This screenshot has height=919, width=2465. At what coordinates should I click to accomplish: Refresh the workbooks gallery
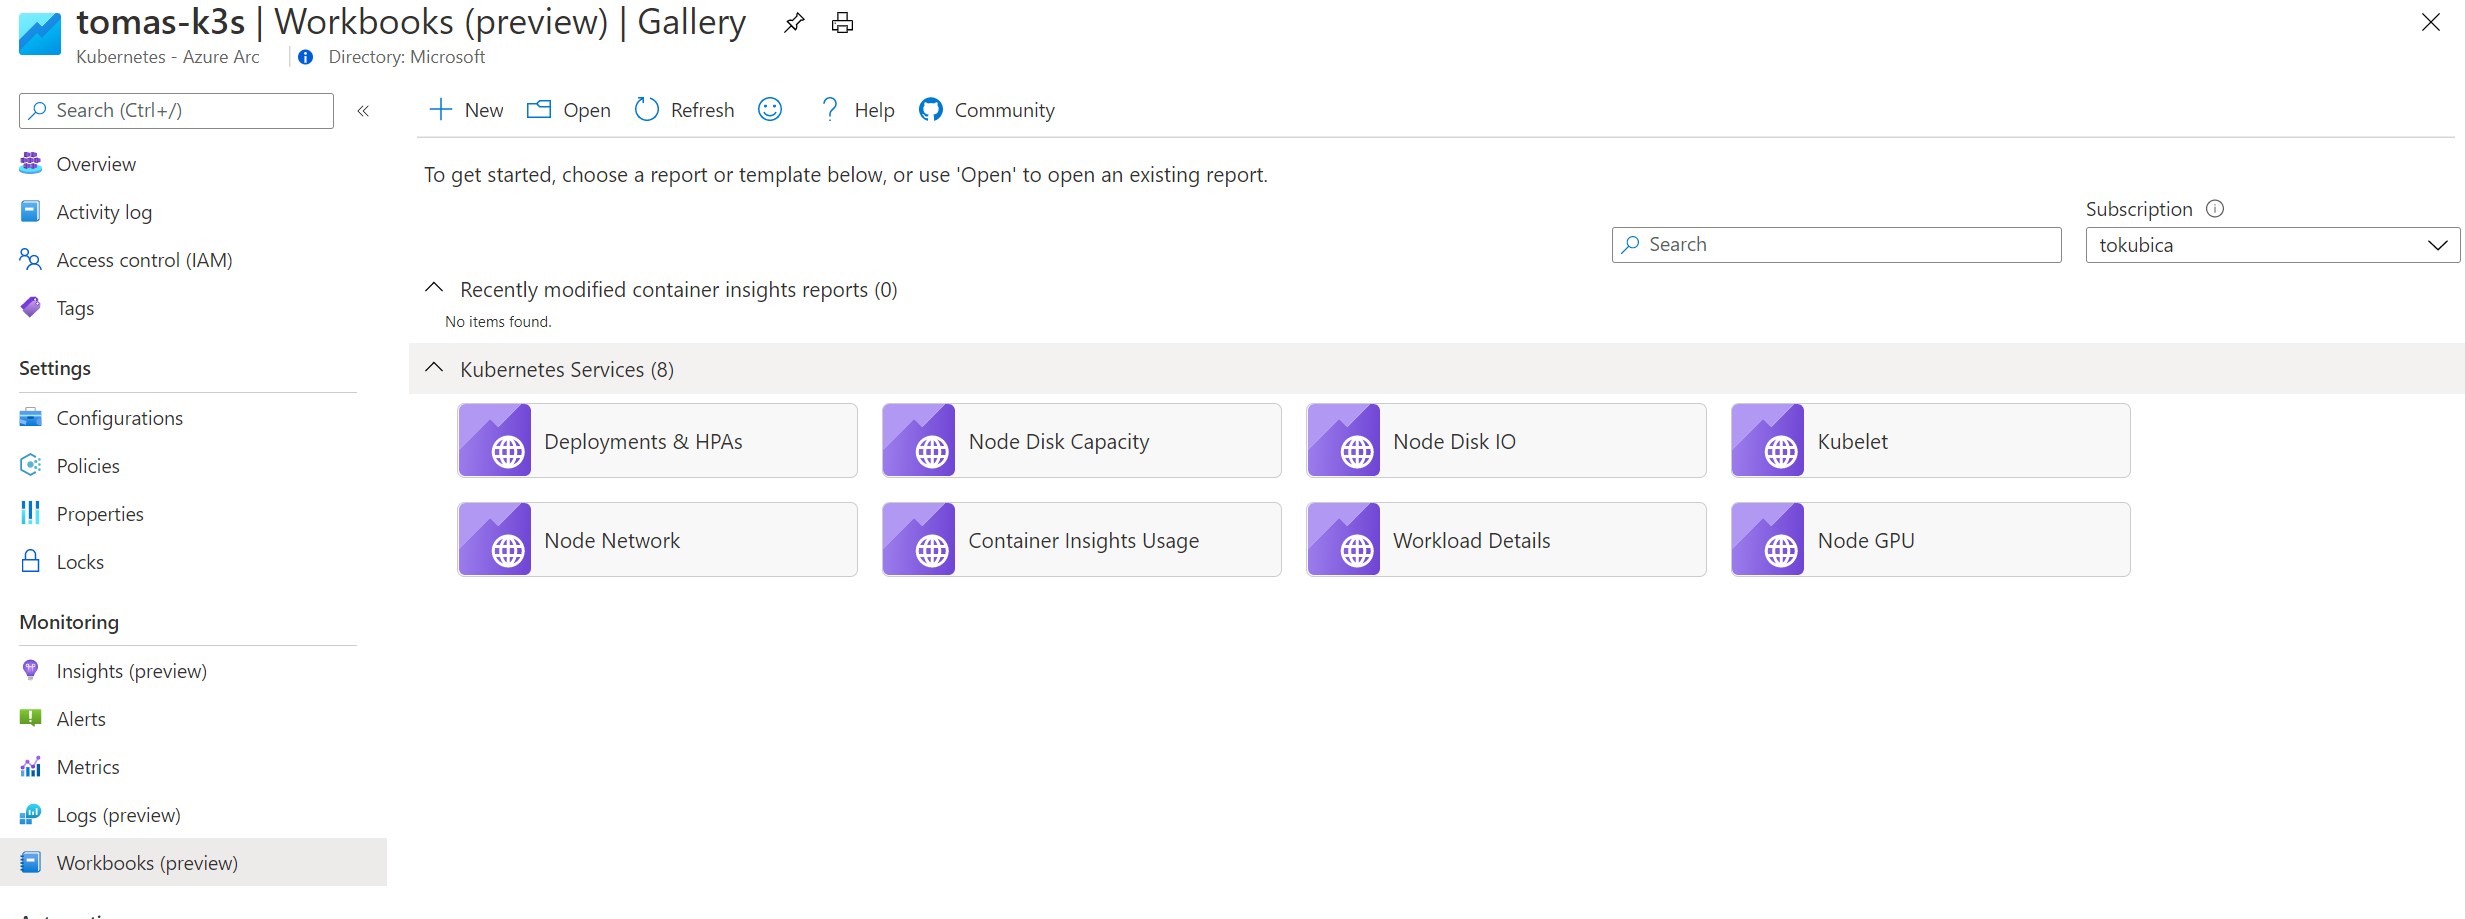tap(685, 110)
